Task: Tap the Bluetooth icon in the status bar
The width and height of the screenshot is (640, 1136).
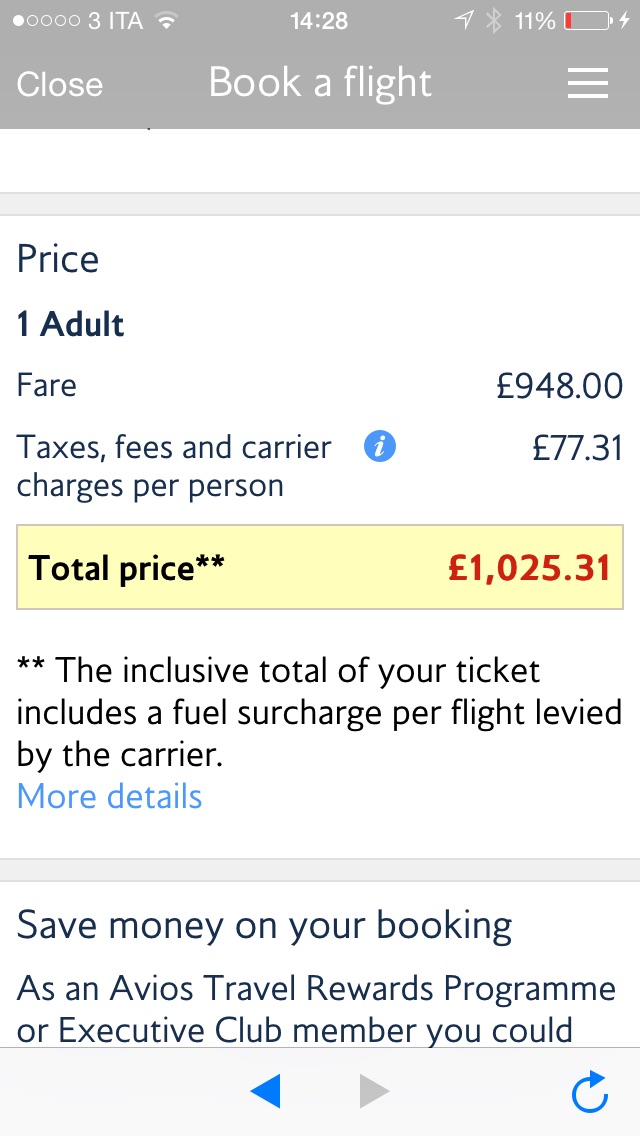Action: tap(492, 21)
